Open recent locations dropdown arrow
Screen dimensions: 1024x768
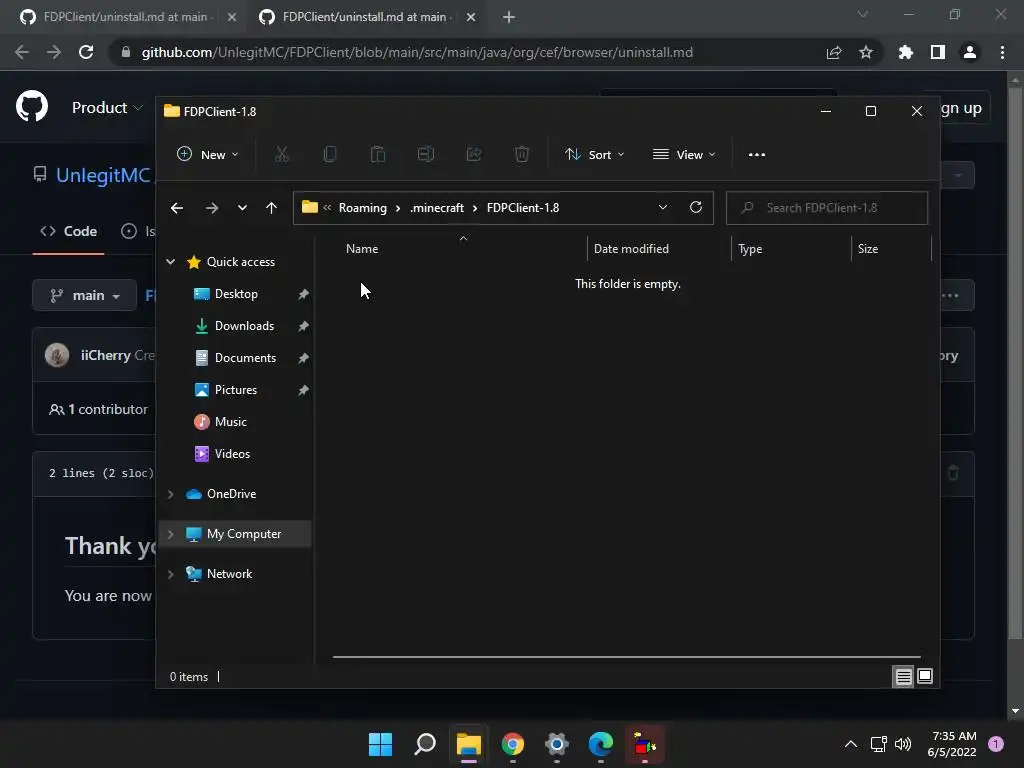pyautogui.click(x=242, y=208)
